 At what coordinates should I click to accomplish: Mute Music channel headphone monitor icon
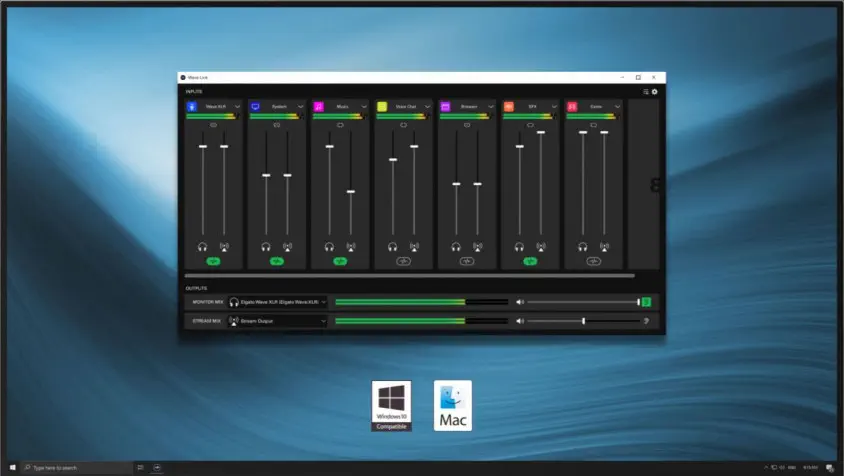pyautogui.click(x=329, y=247)
